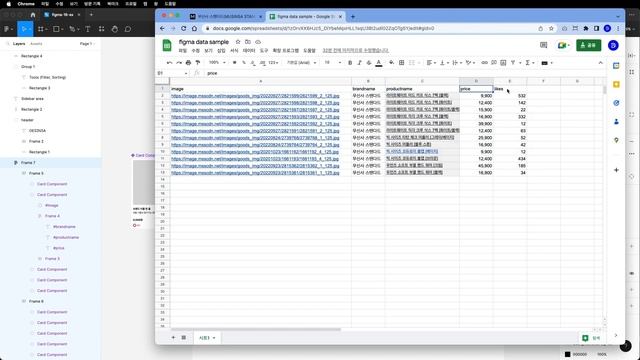Insert a chart from the Sheets toolbar

pyautogui.click(x=503, y=62)
